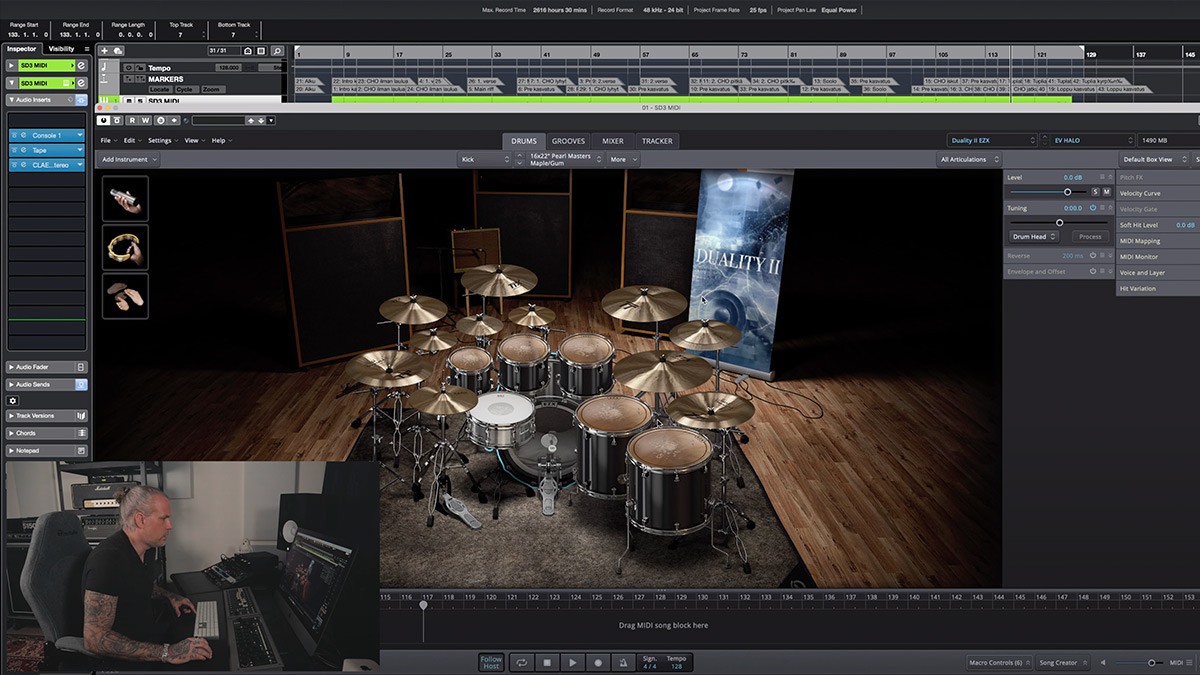Viewport: 1200px width, 675px height.
Task: Click the edit instrument 'e' icon on first SD3 MIDI
Action: pos(81,66)
